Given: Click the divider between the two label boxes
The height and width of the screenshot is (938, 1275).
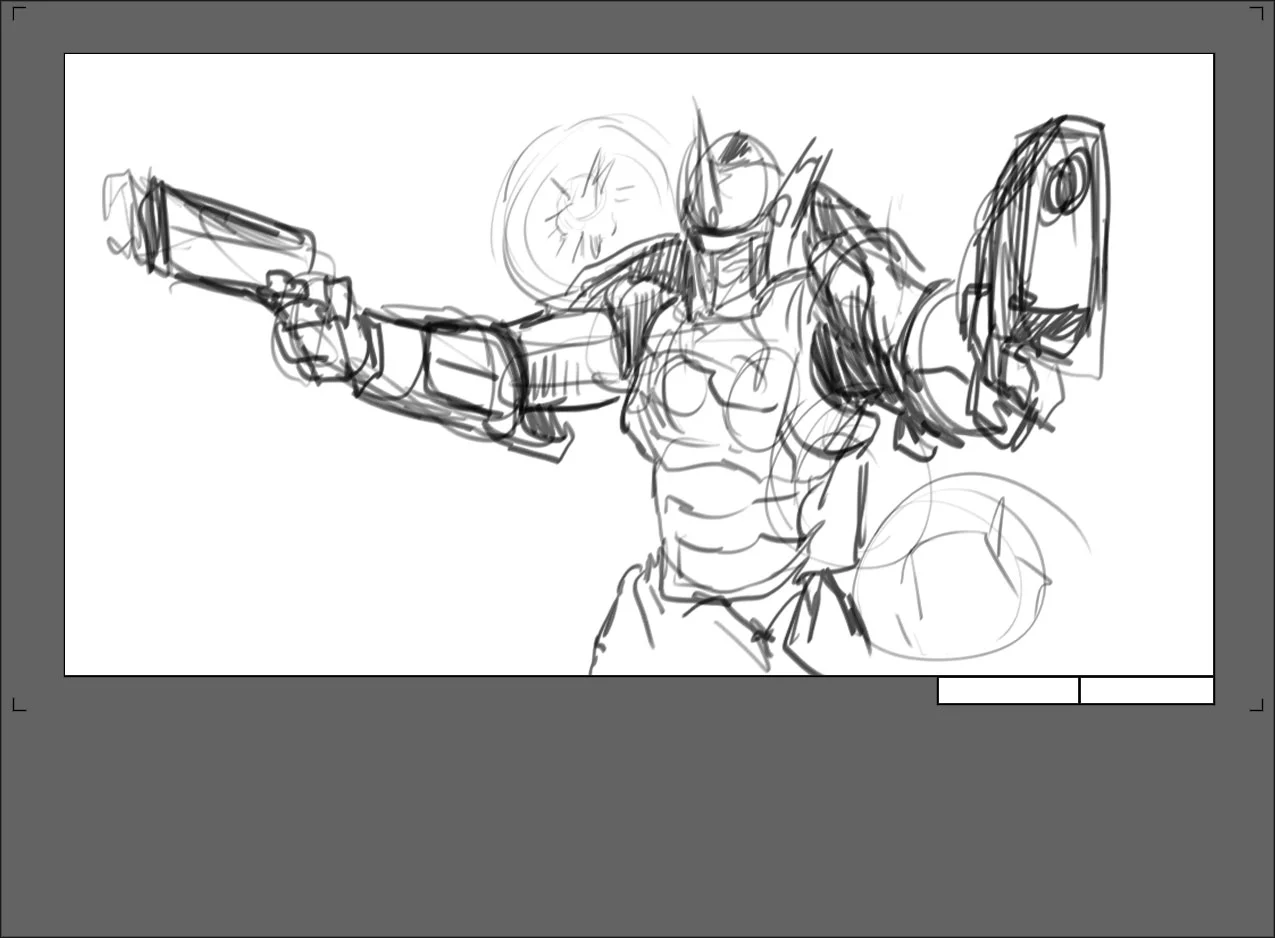Looking at the screenshot, I should 1080,691.
